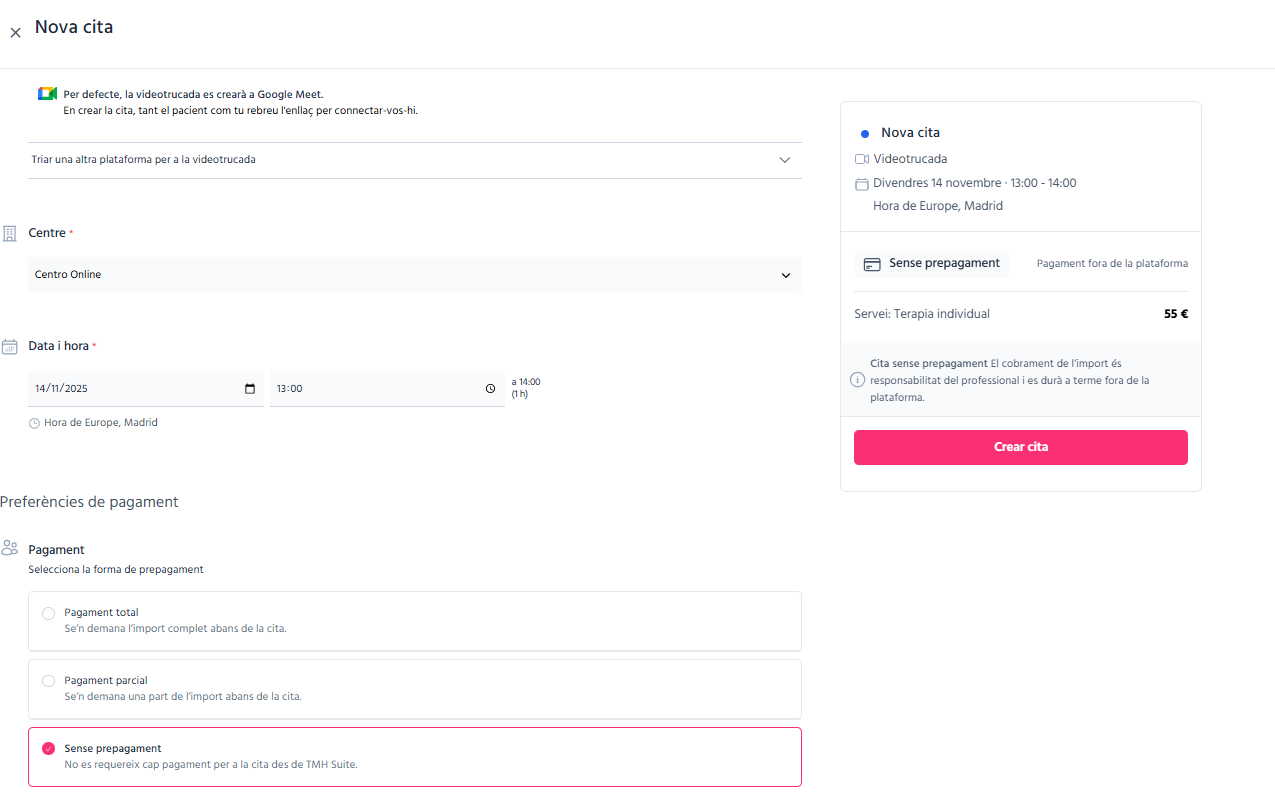Screen dimensions: 1275x804
Task: Click 'Divendres 14 novembre · 13:00 - 14:00' text
Action: pos(975,183)
